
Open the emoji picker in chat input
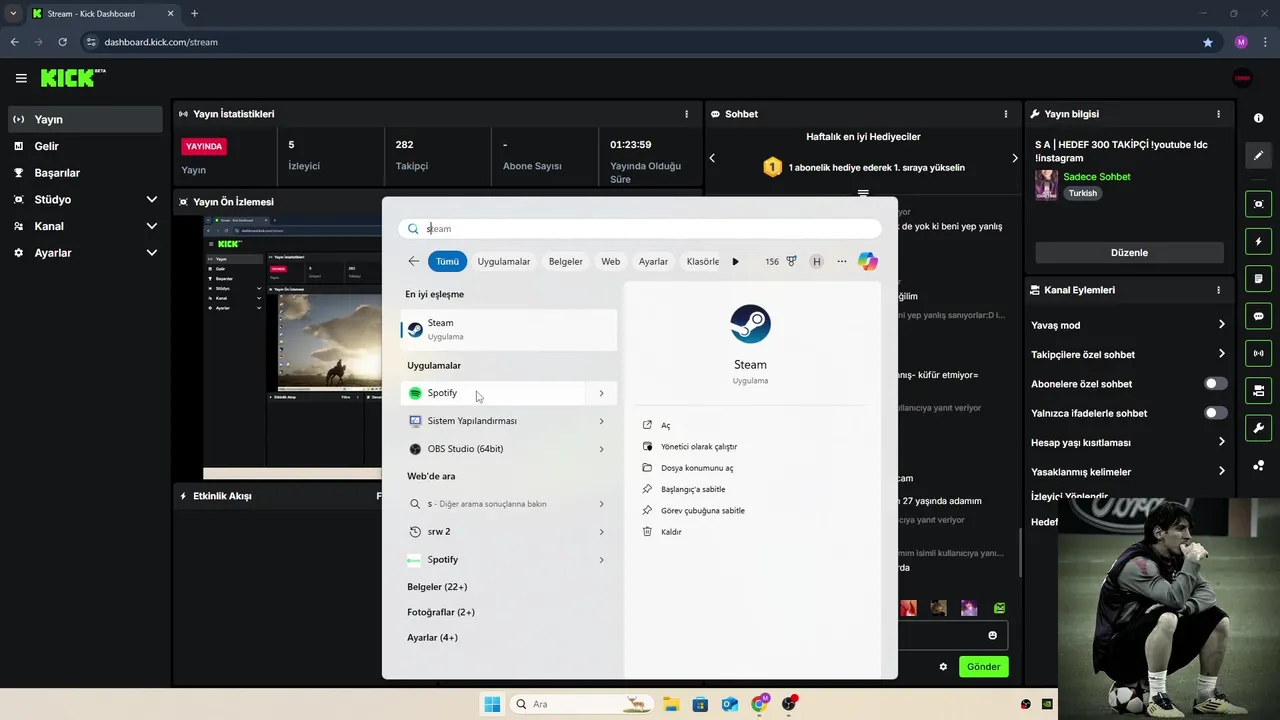click(993, 635)
